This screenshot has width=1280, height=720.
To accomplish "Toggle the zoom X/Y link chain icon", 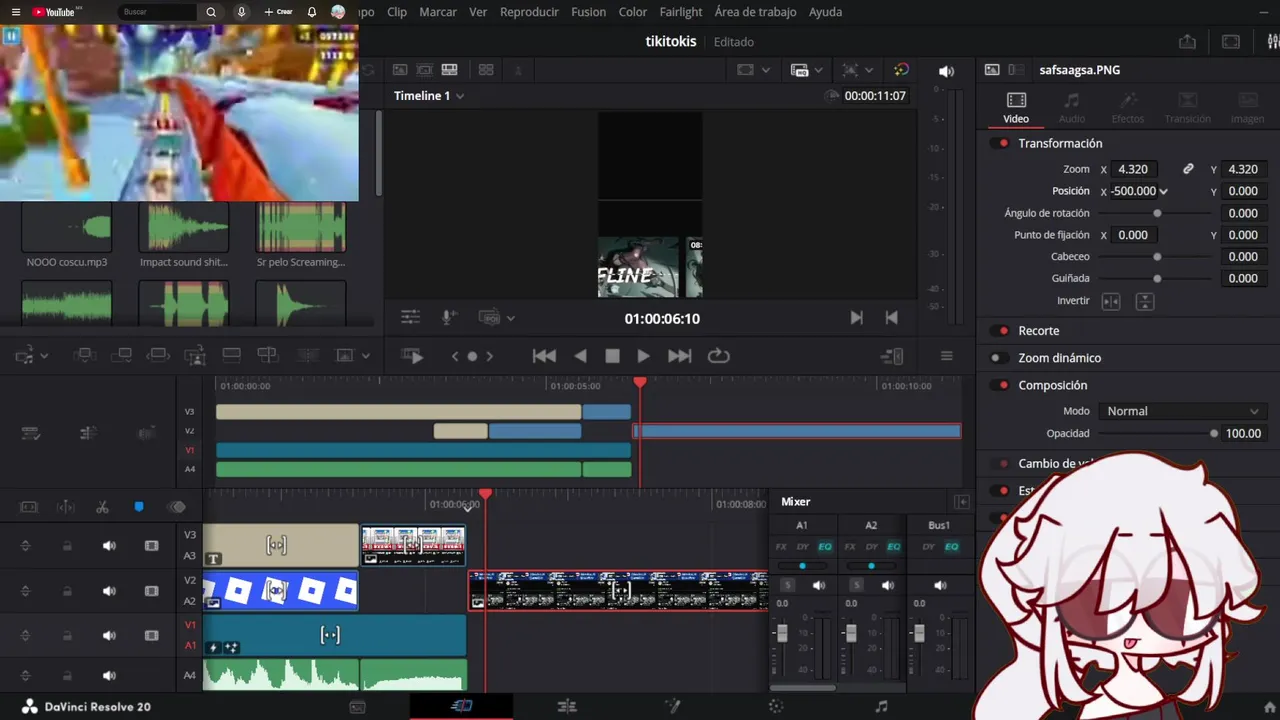I will pyautogui.click(x=1188, y=169).
